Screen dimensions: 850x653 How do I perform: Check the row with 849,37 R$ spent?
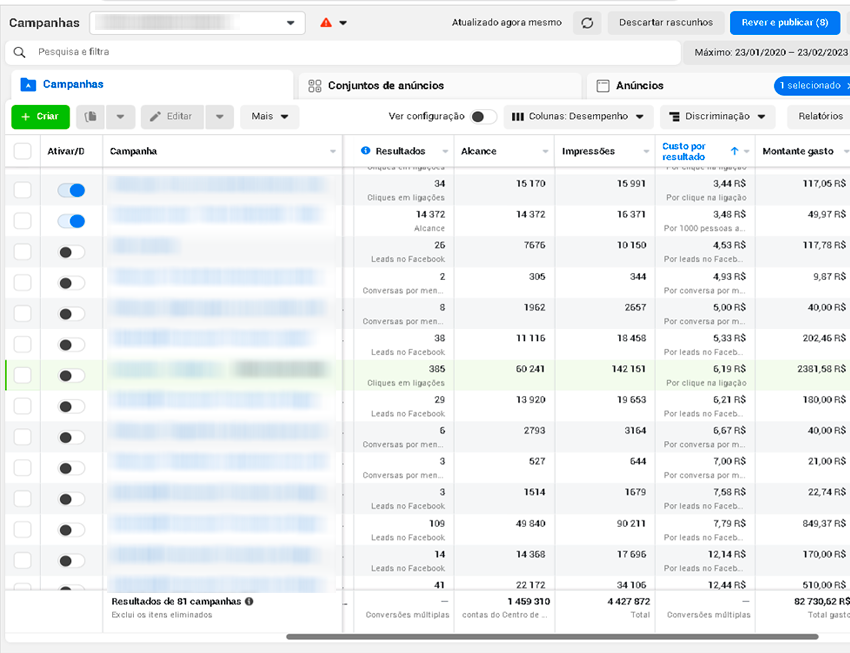[22, 529]
